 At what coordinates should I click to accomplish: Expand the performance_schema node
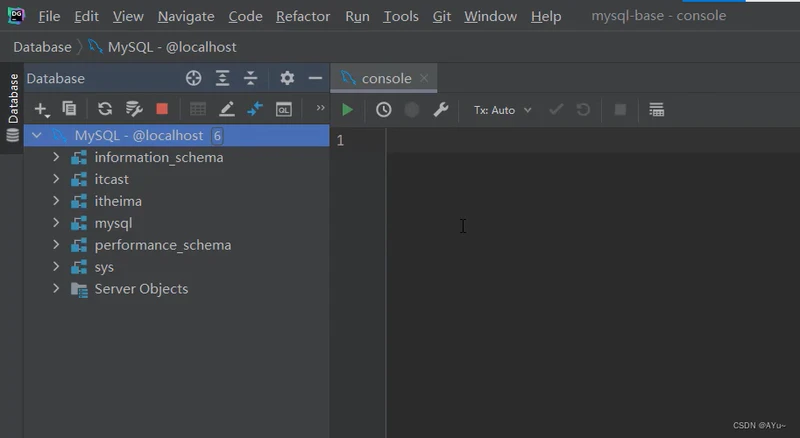pos(56,245)
